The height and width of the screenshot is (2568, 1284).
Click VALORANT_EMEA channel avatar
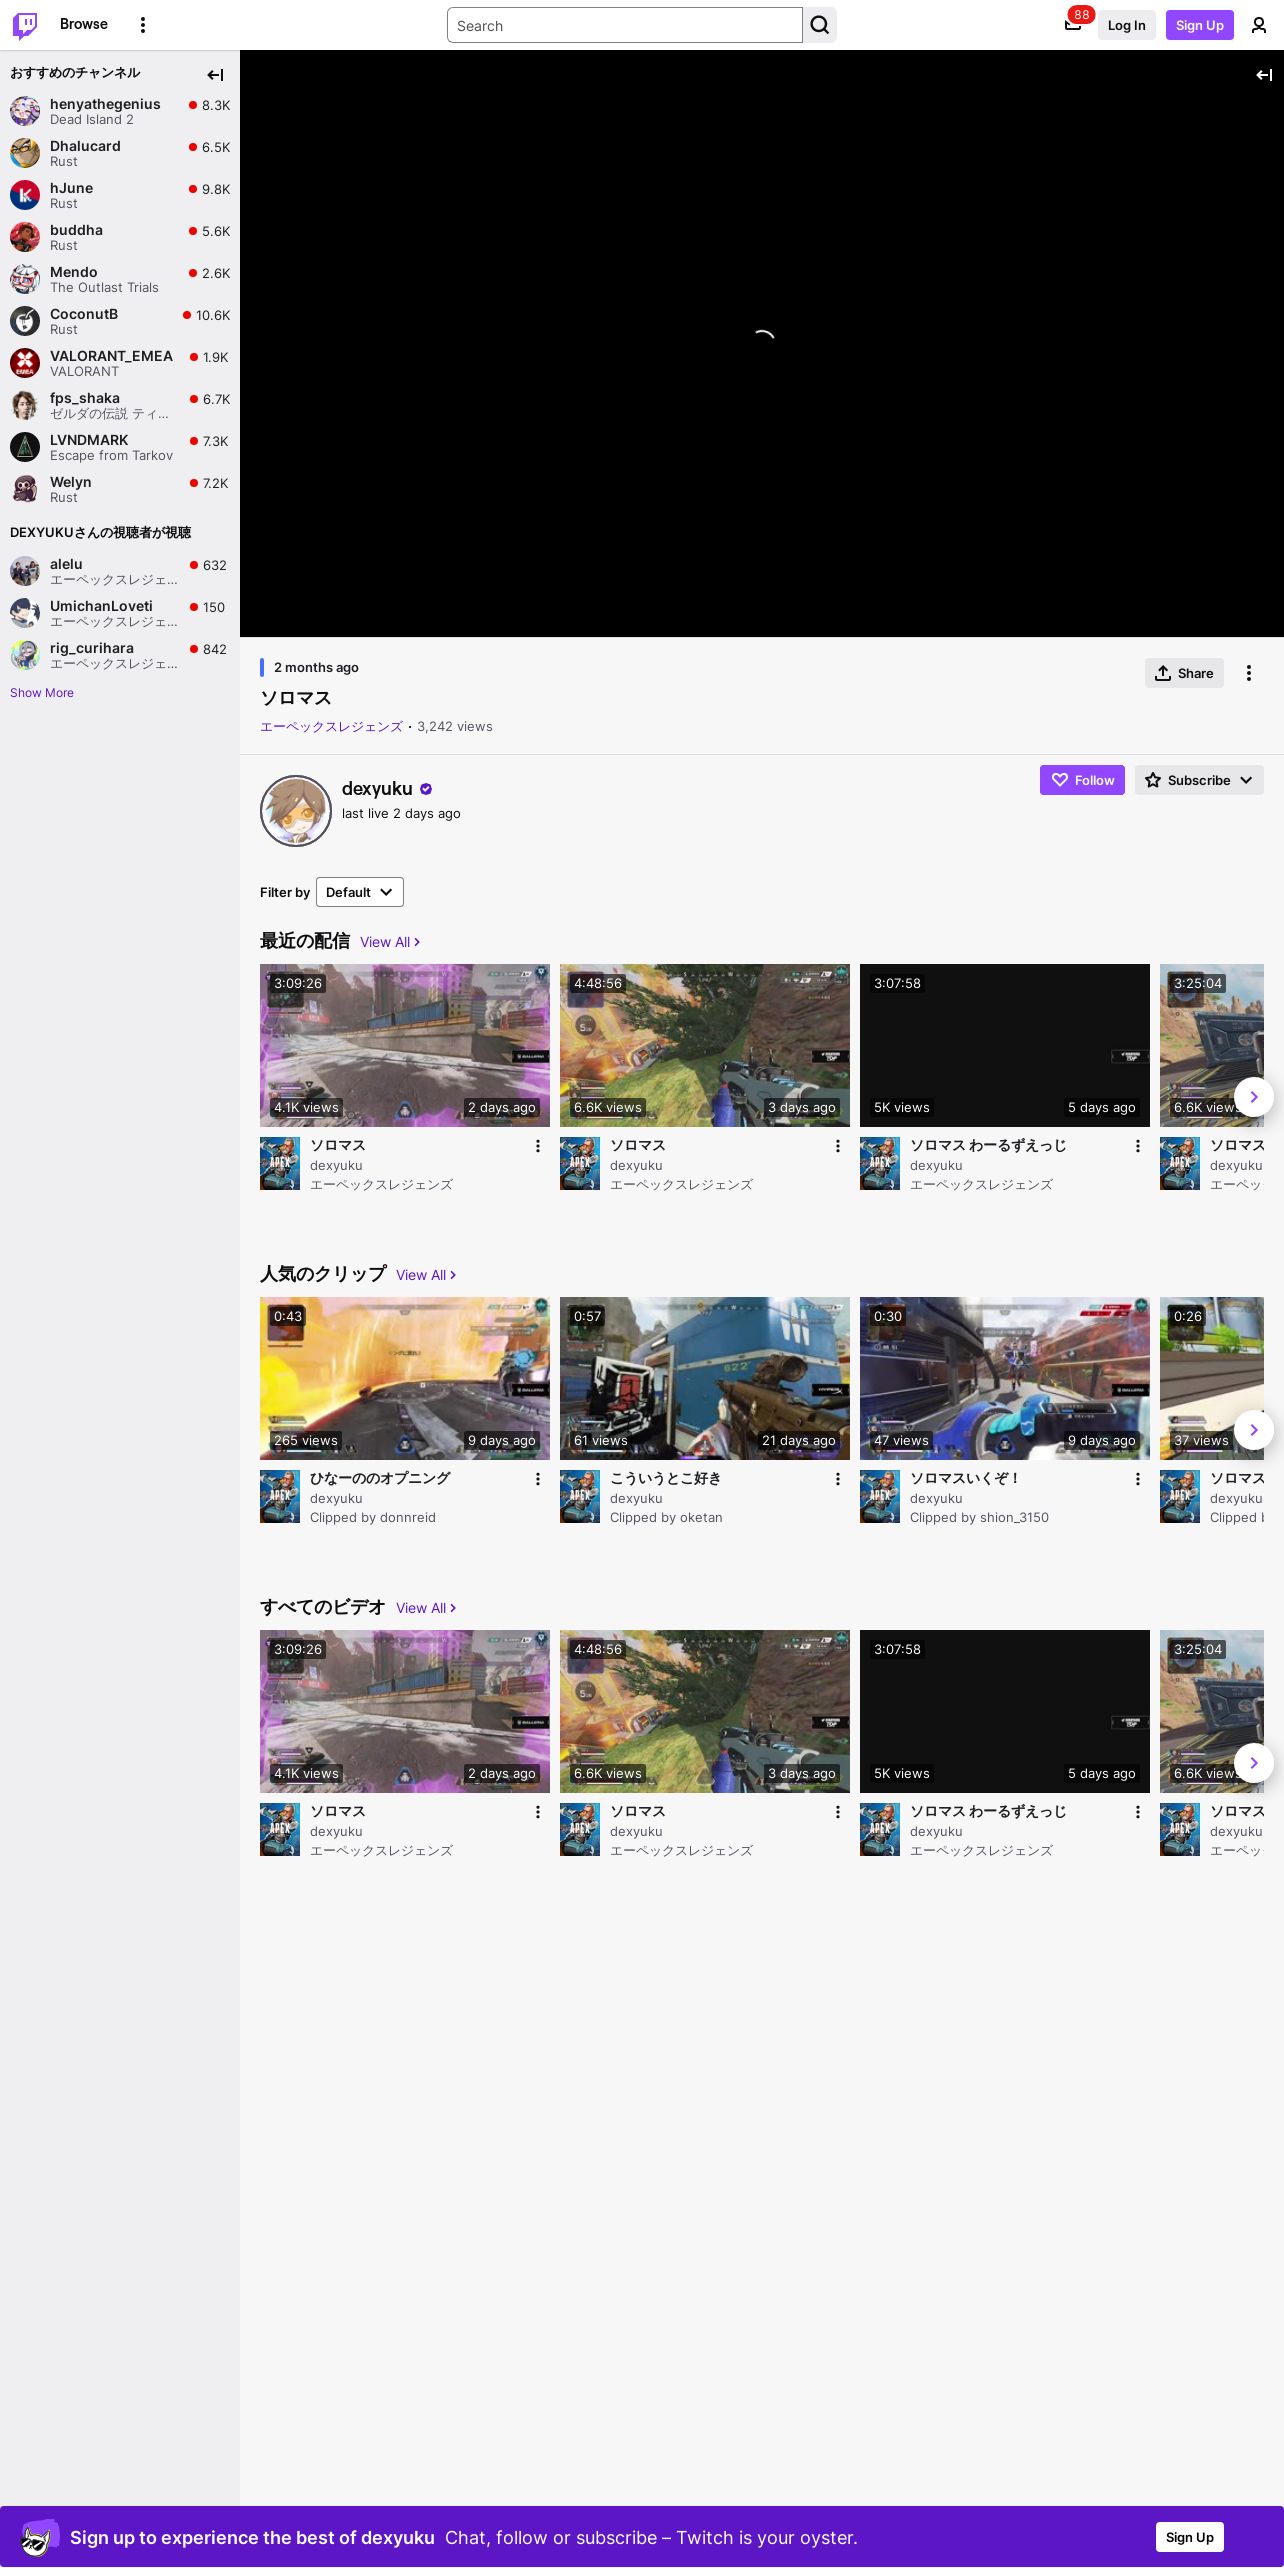click(x=25, y=363)
